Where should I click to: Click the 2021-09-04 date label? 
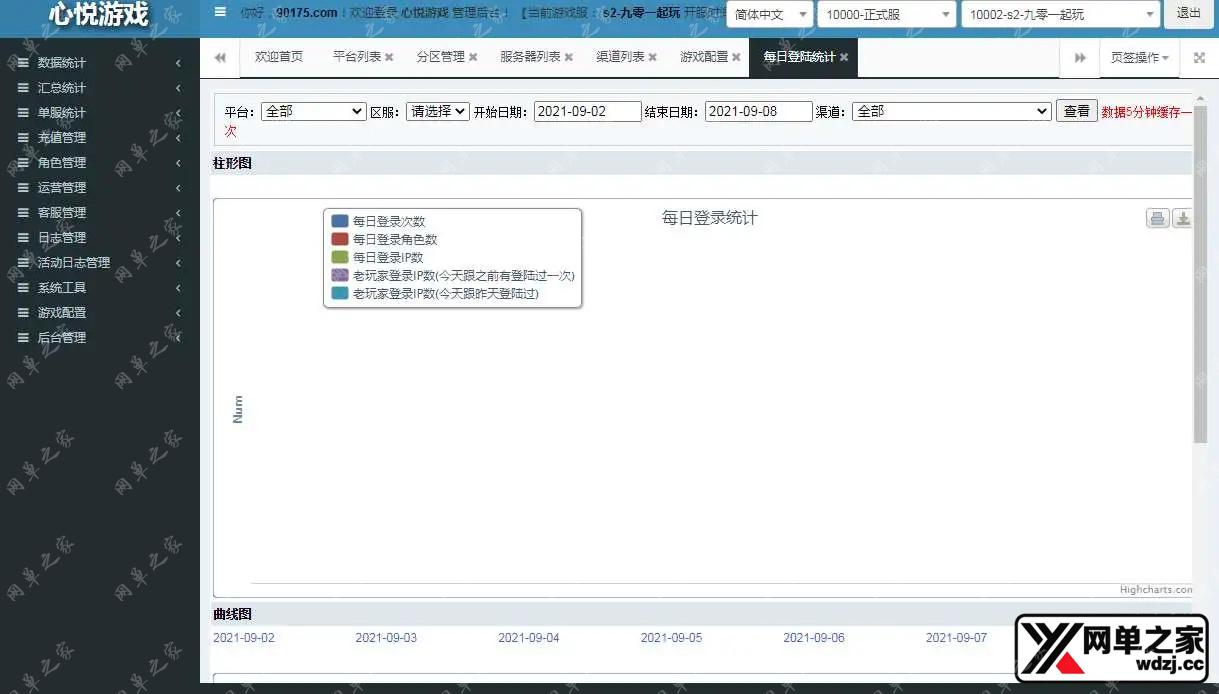click(x=529, y=638)
